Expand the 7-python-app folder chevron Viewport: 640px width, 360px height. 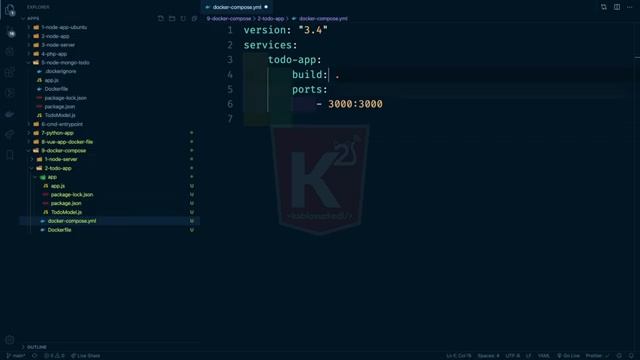point(29,133)
